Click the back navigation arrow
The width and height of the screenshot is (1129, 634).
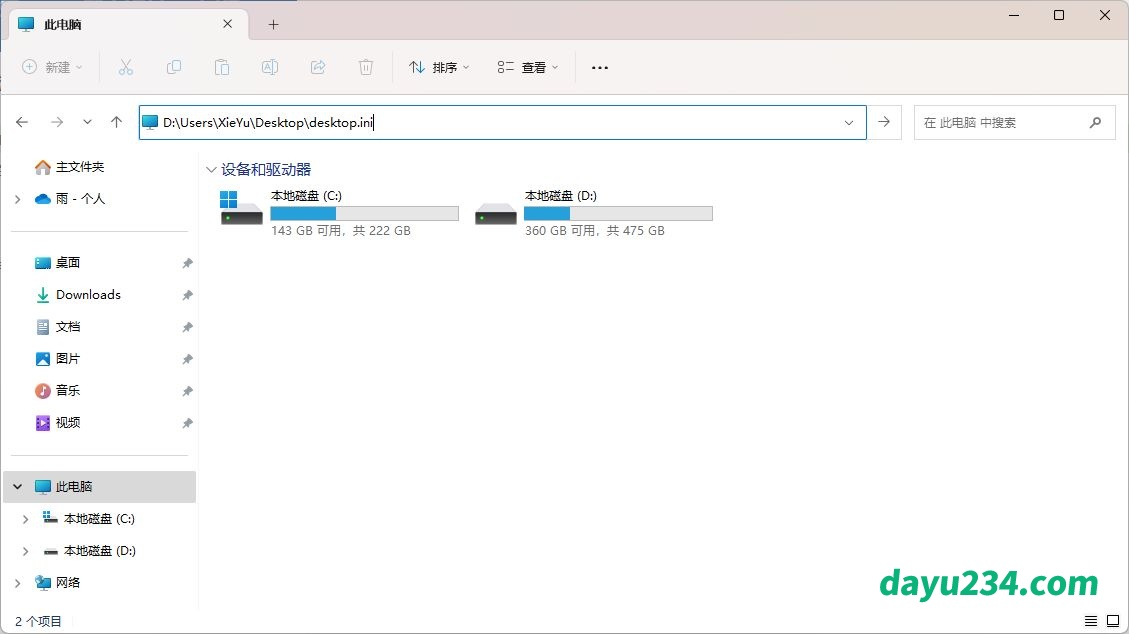click(23, 122)
